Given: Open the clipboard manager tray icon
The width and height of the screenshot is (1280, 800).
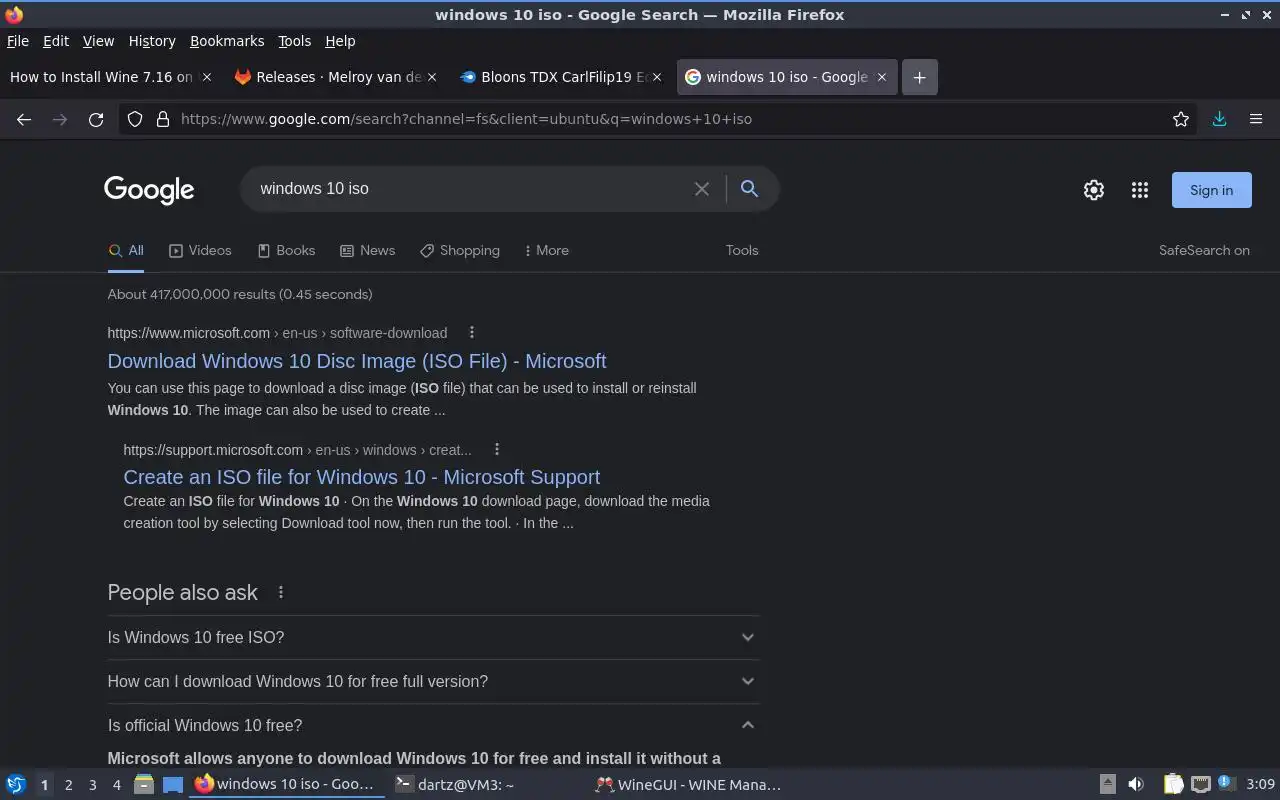Looking at the screenshot, I should 1173,785.
